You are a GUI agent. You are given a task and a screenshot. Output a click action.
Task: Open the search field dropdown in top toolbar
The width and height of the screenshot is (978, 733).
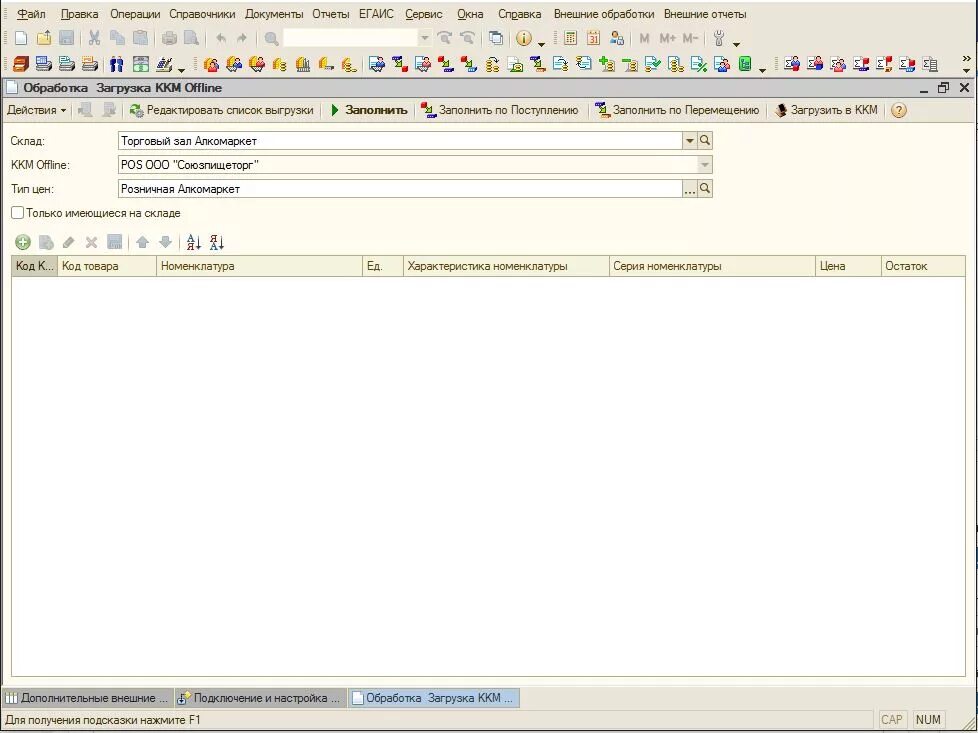tap(424, 38)
